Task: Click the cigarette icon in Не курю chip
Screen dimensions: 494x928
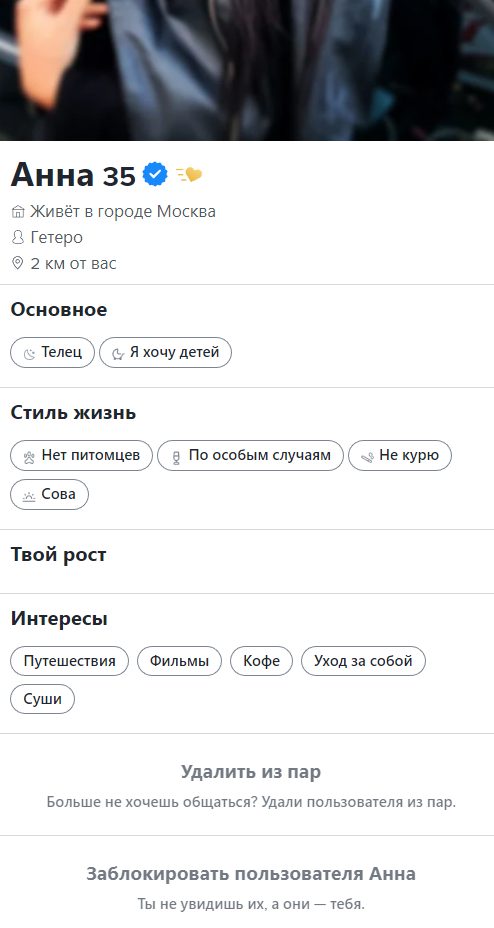Action: tap(367, 457)
